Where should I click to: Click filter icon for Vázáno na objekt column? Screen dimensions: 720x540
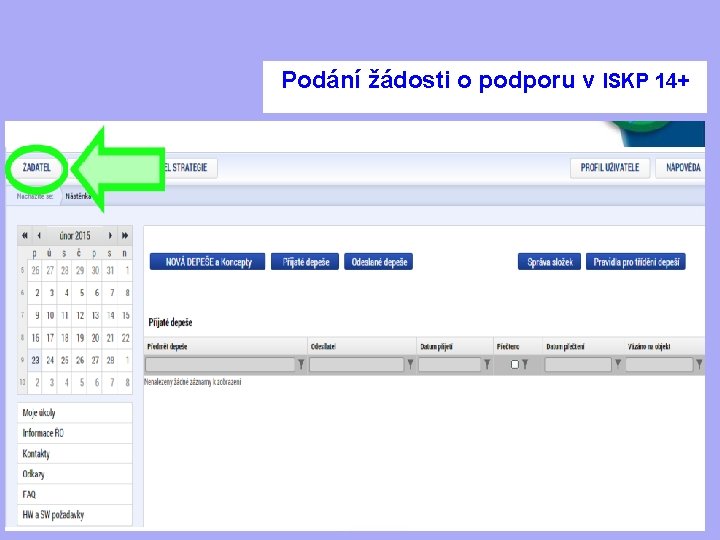coord(699,365)
